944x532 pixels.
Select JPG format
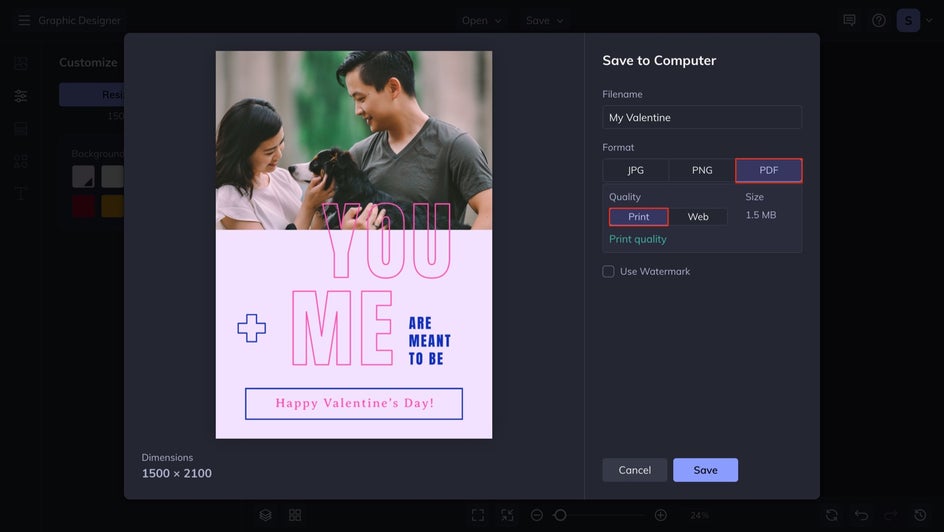[636, 170]
